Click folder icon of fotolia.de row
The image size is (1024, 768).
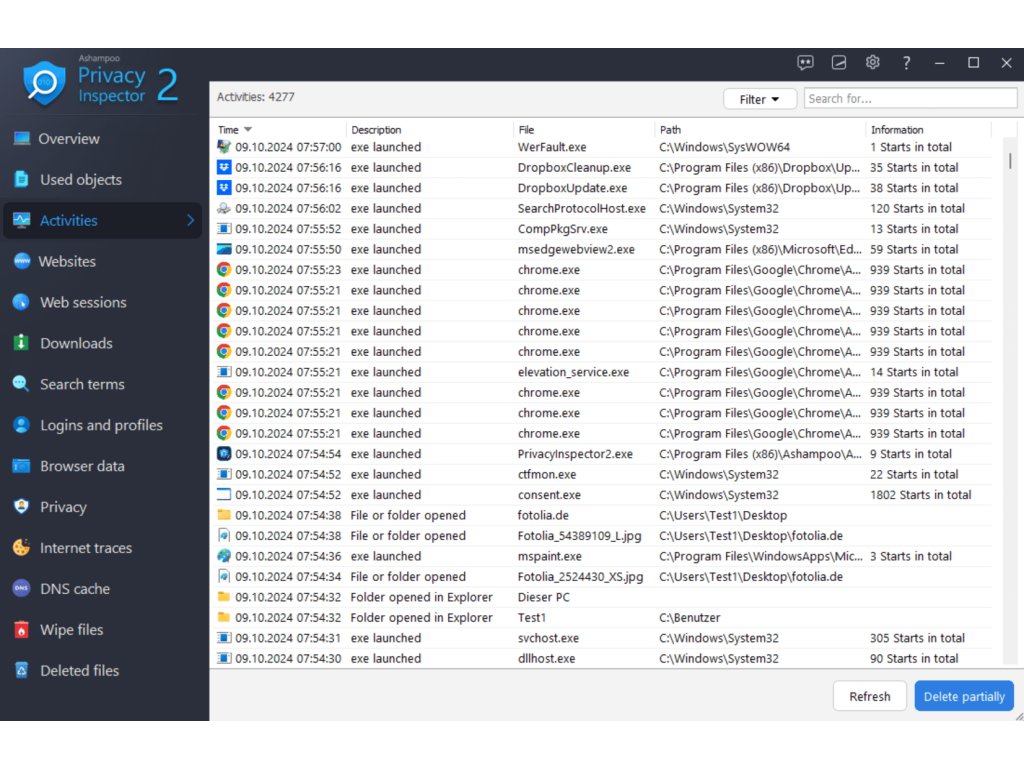click(224, 515)
